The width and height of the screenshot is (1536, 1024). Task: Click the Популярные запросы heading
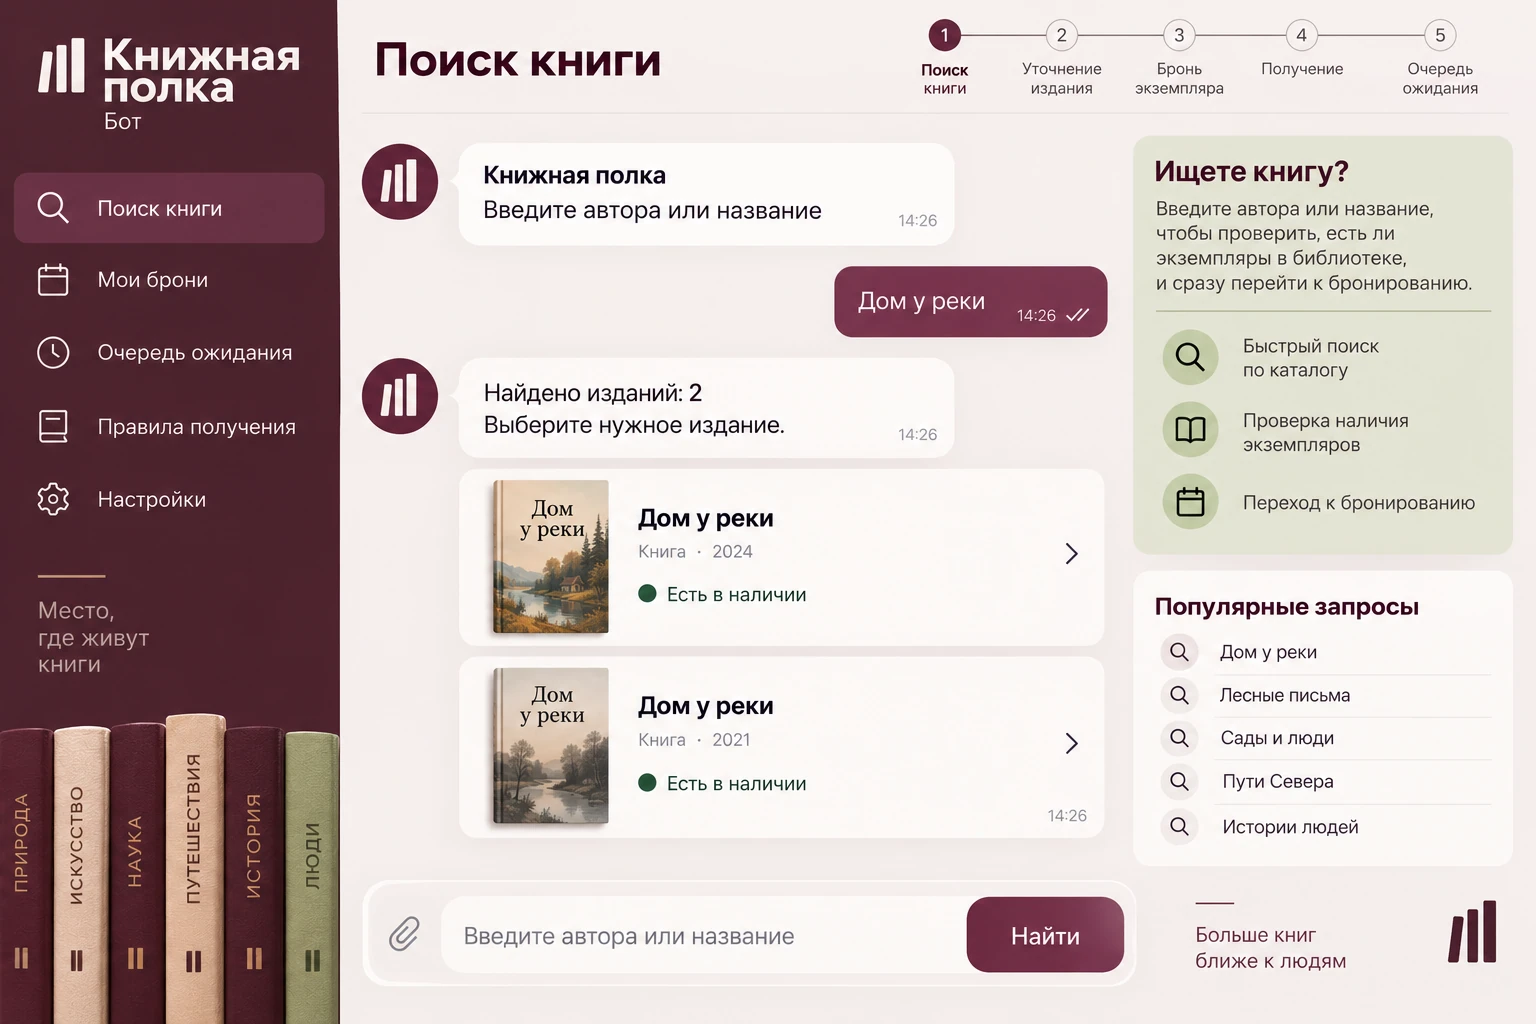[1287, 607]
